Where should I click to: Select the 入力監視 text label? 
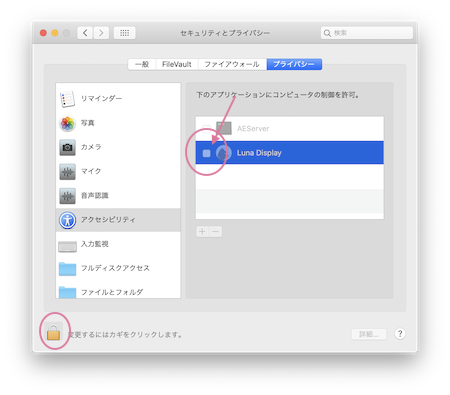[x=95, y=244]
